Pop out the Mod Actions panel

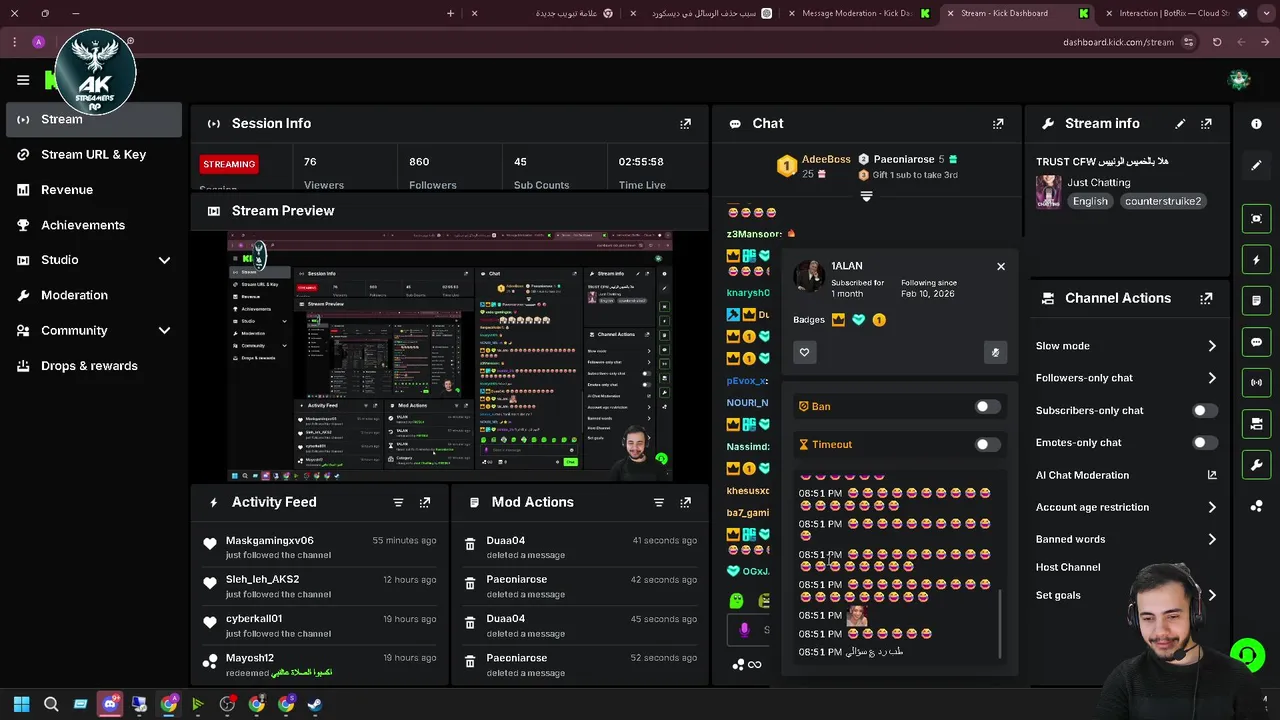tap(685, 503)
